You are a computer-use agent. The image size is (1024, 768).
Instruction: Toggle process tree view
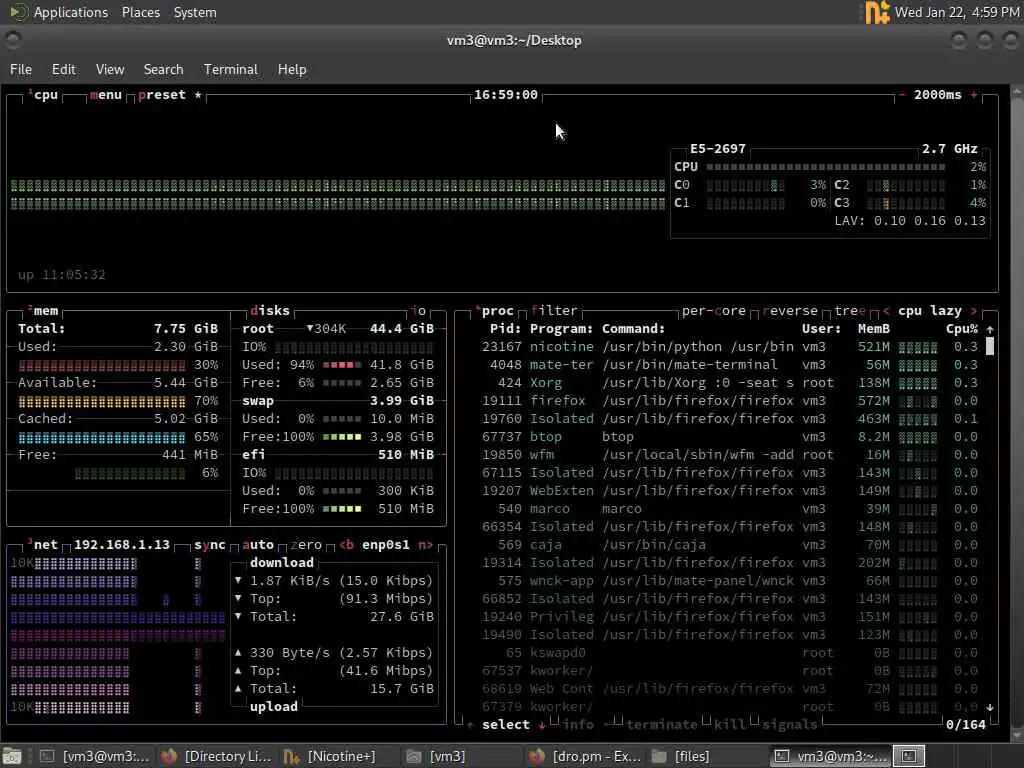pyautogui.click(x=850, y=311)
